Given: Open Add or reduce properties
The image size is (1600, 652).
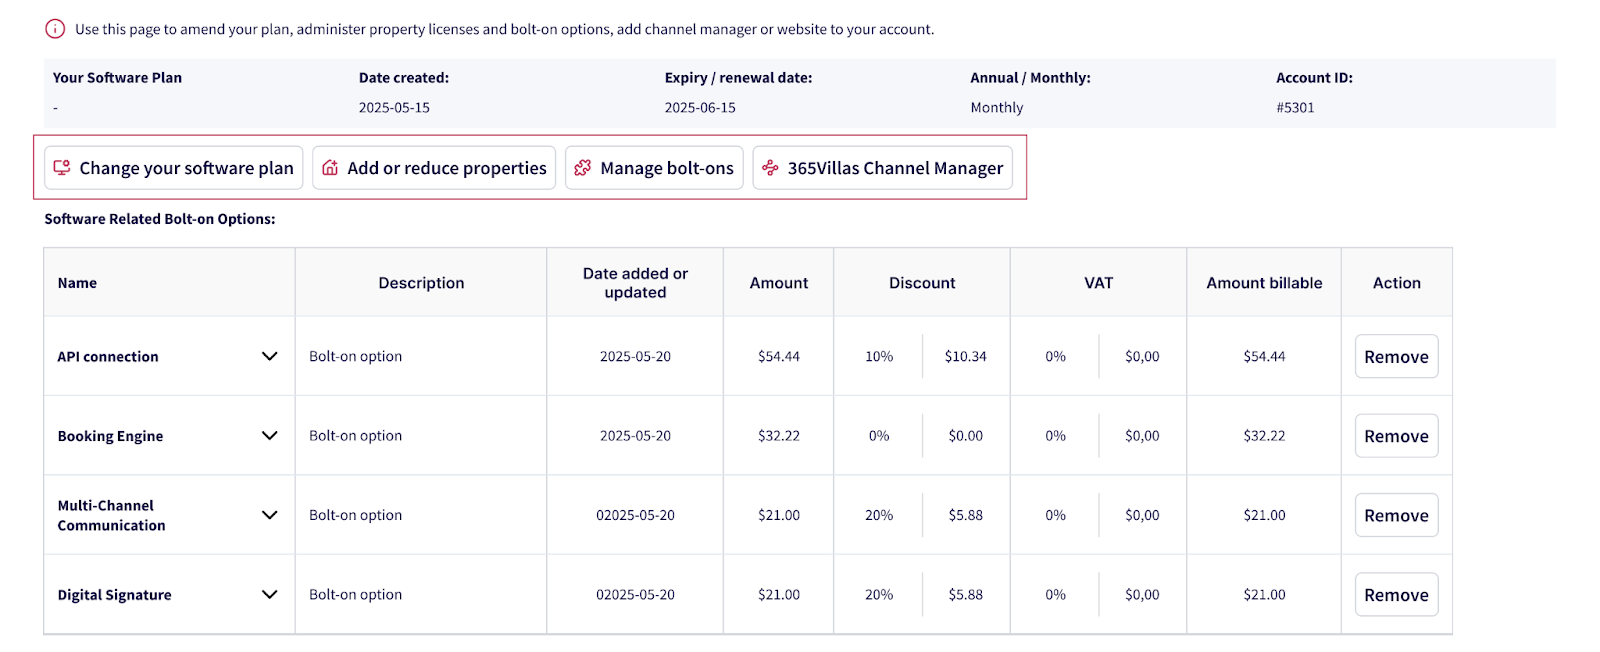Looking at the screenshot, I should coord(446,168).
